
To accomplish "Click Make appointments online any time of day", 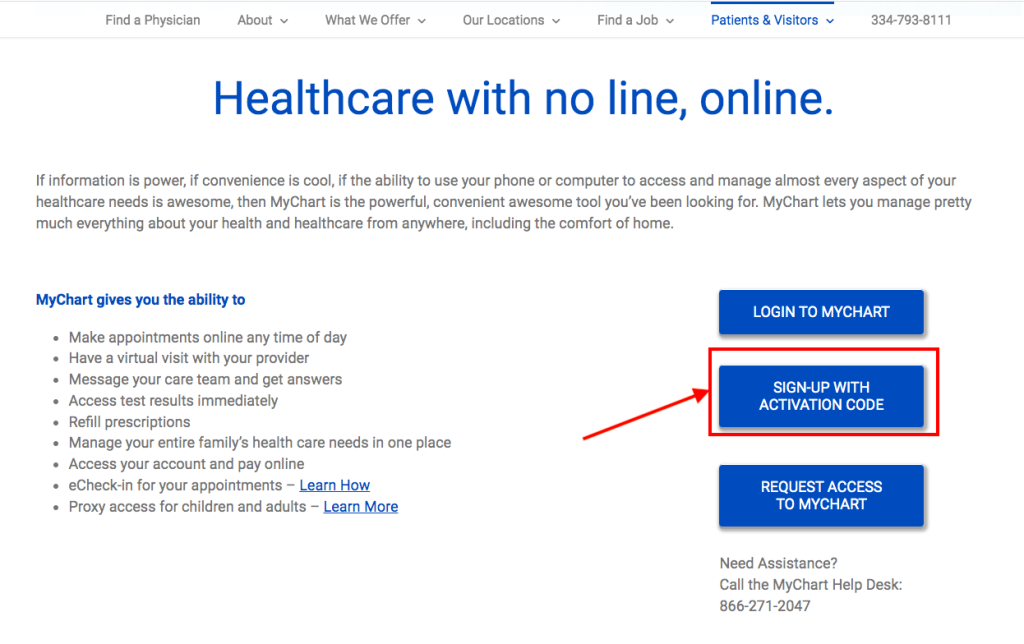I will point(208,337).
